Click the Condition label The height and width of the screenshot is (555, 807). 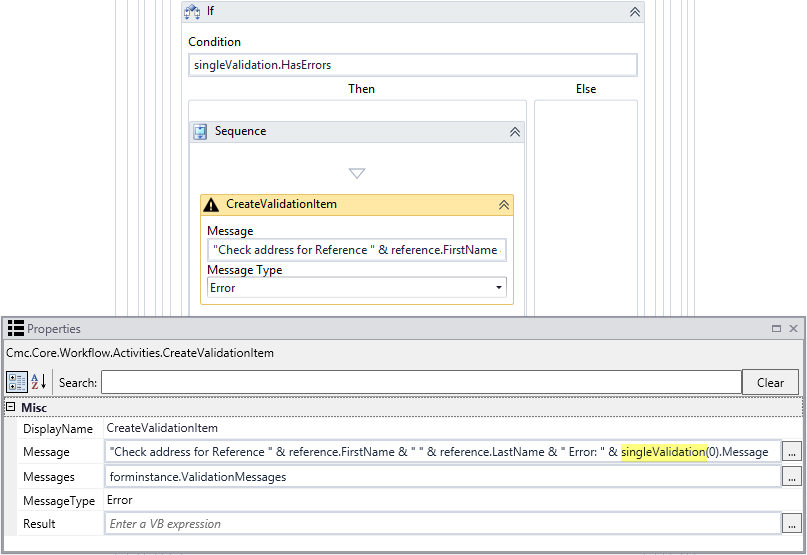click(214, 42)
